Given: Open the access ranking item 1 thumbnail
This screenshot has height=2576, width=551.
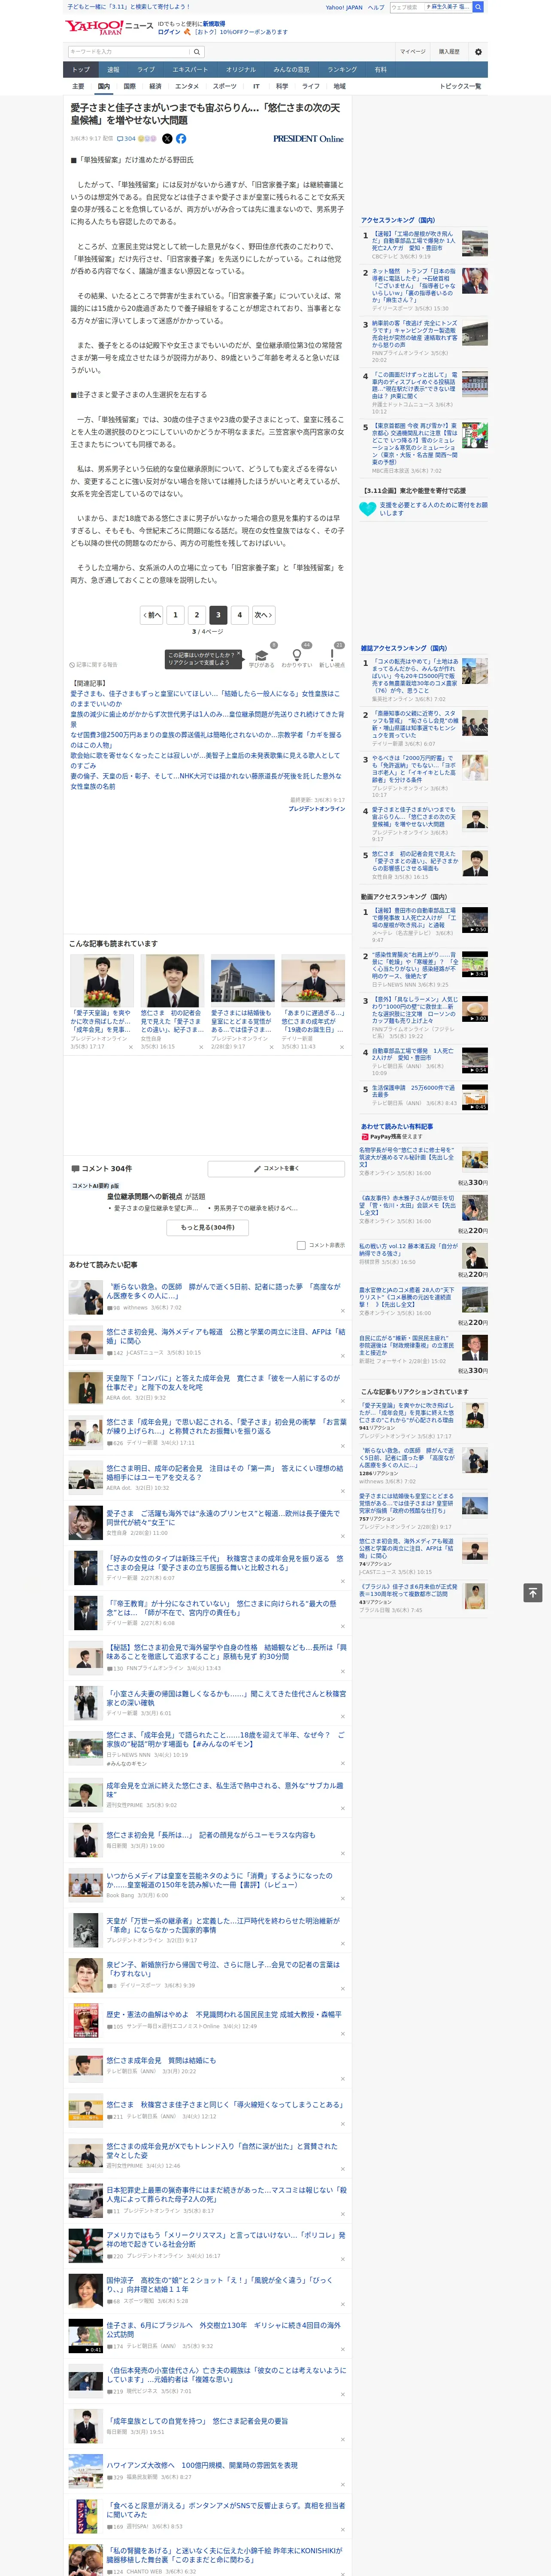Looking at the screenshot, I should coord(475,242).
